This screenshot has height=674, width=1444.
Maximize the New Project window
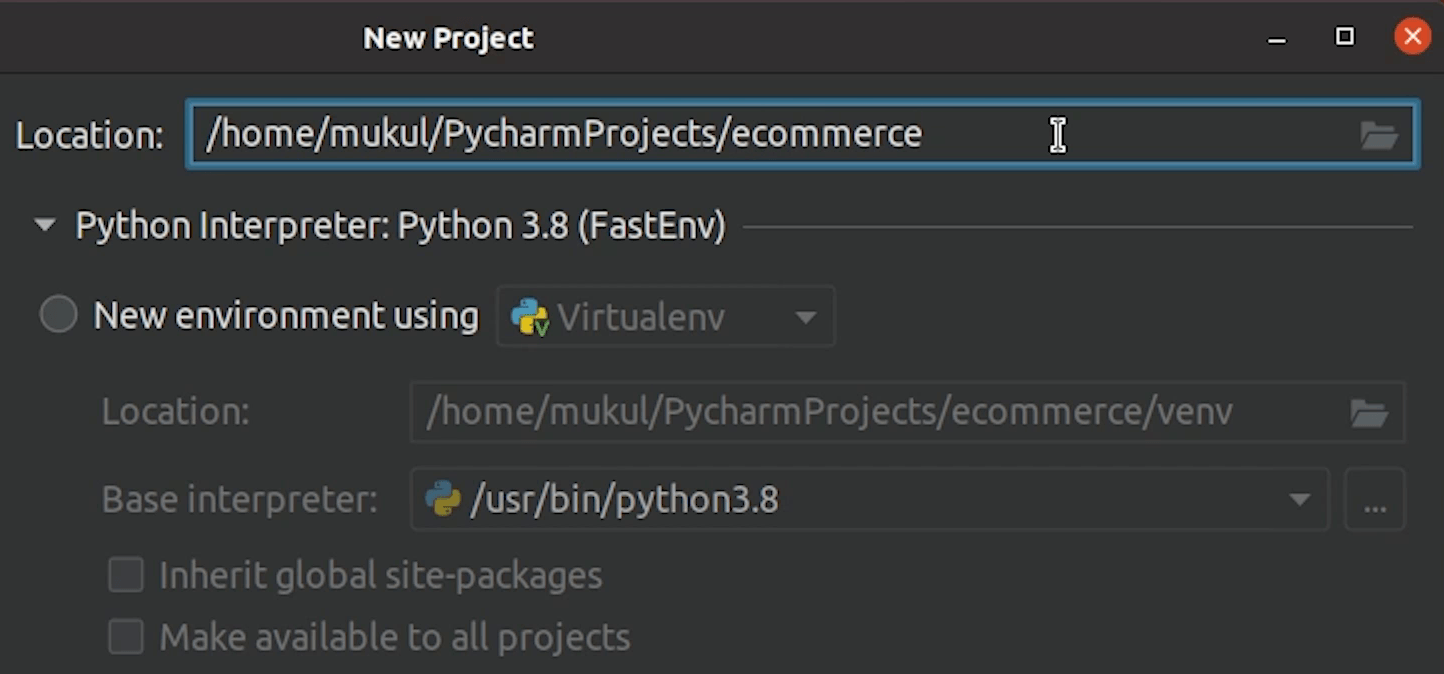[1344, 36]
